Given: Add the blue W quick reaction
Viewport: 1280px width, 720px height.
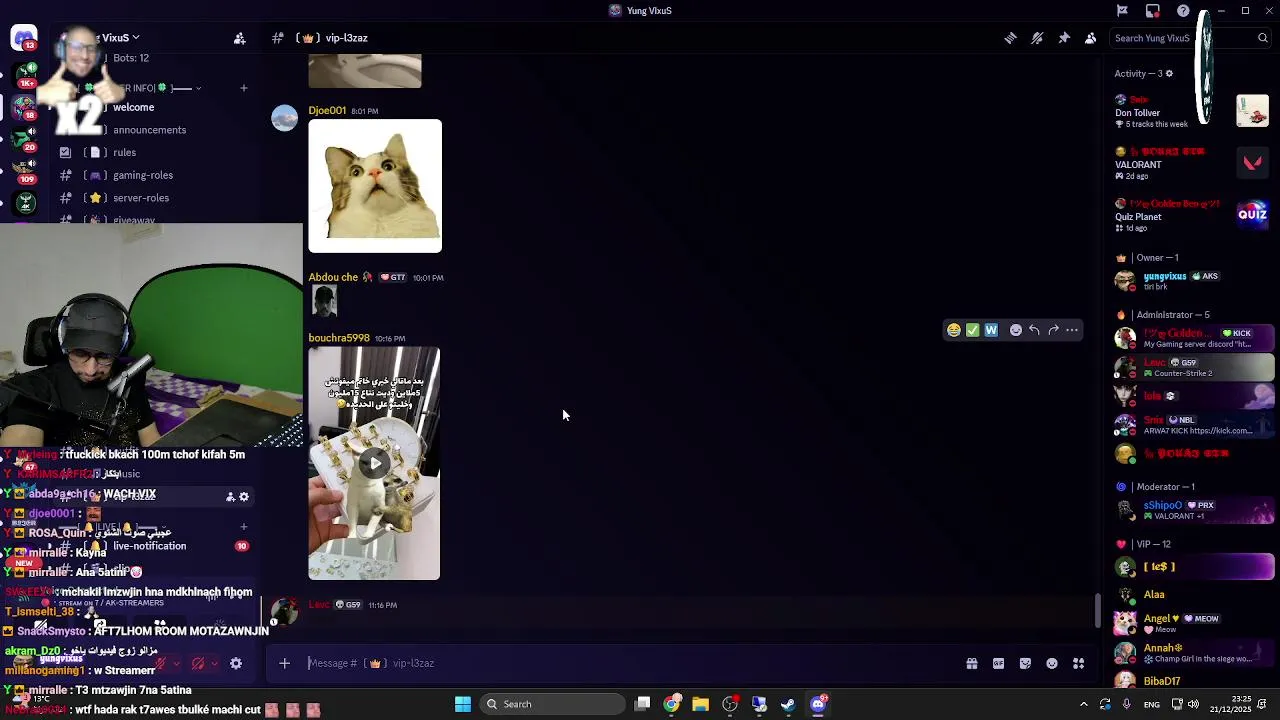Looking at the screenshot, I should tap(991, 330).
